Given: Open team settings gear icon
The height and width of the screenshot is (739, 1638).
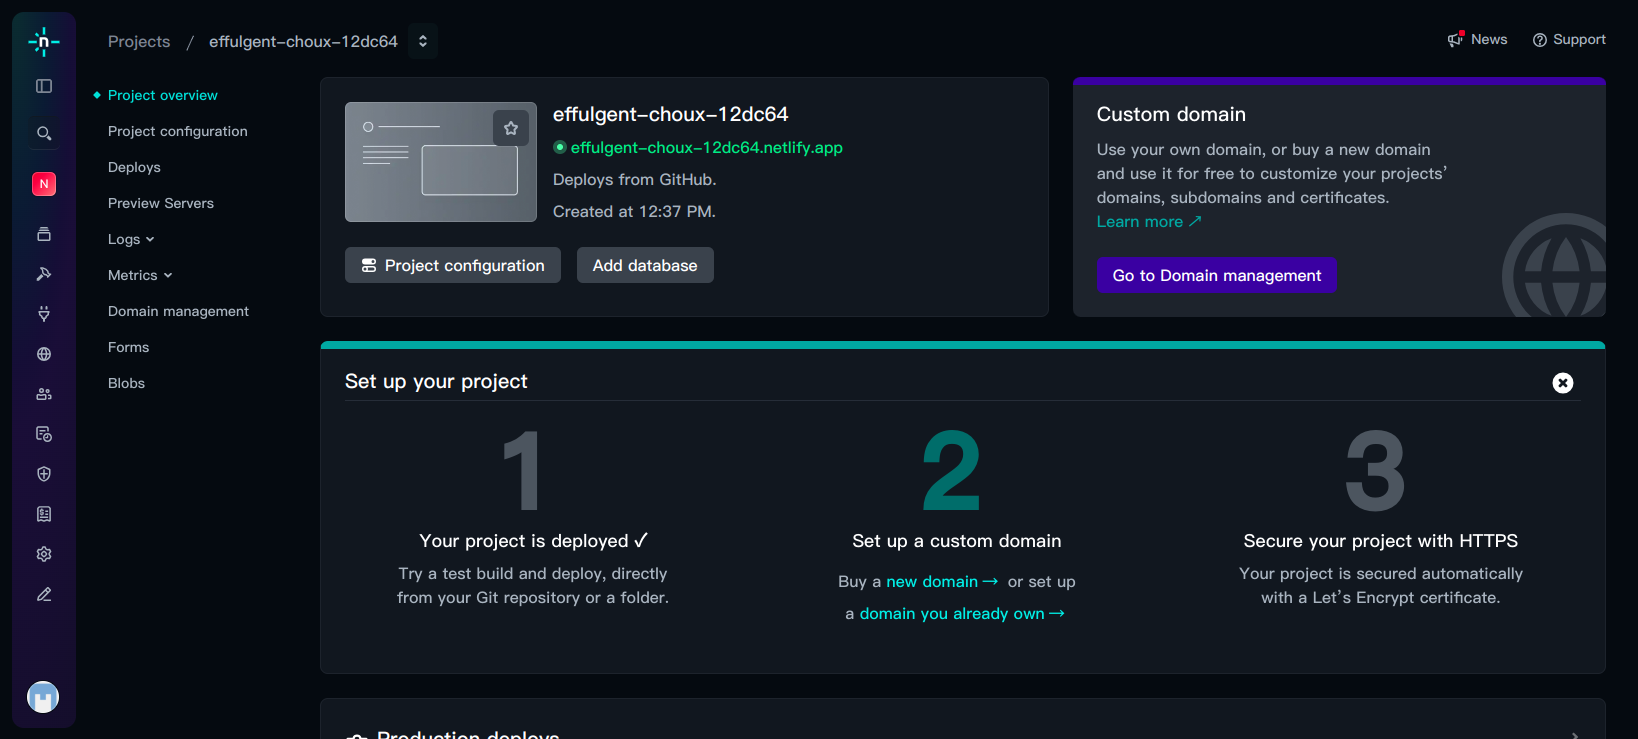Looking at the screenshot, I should click(x=44, y=554).
